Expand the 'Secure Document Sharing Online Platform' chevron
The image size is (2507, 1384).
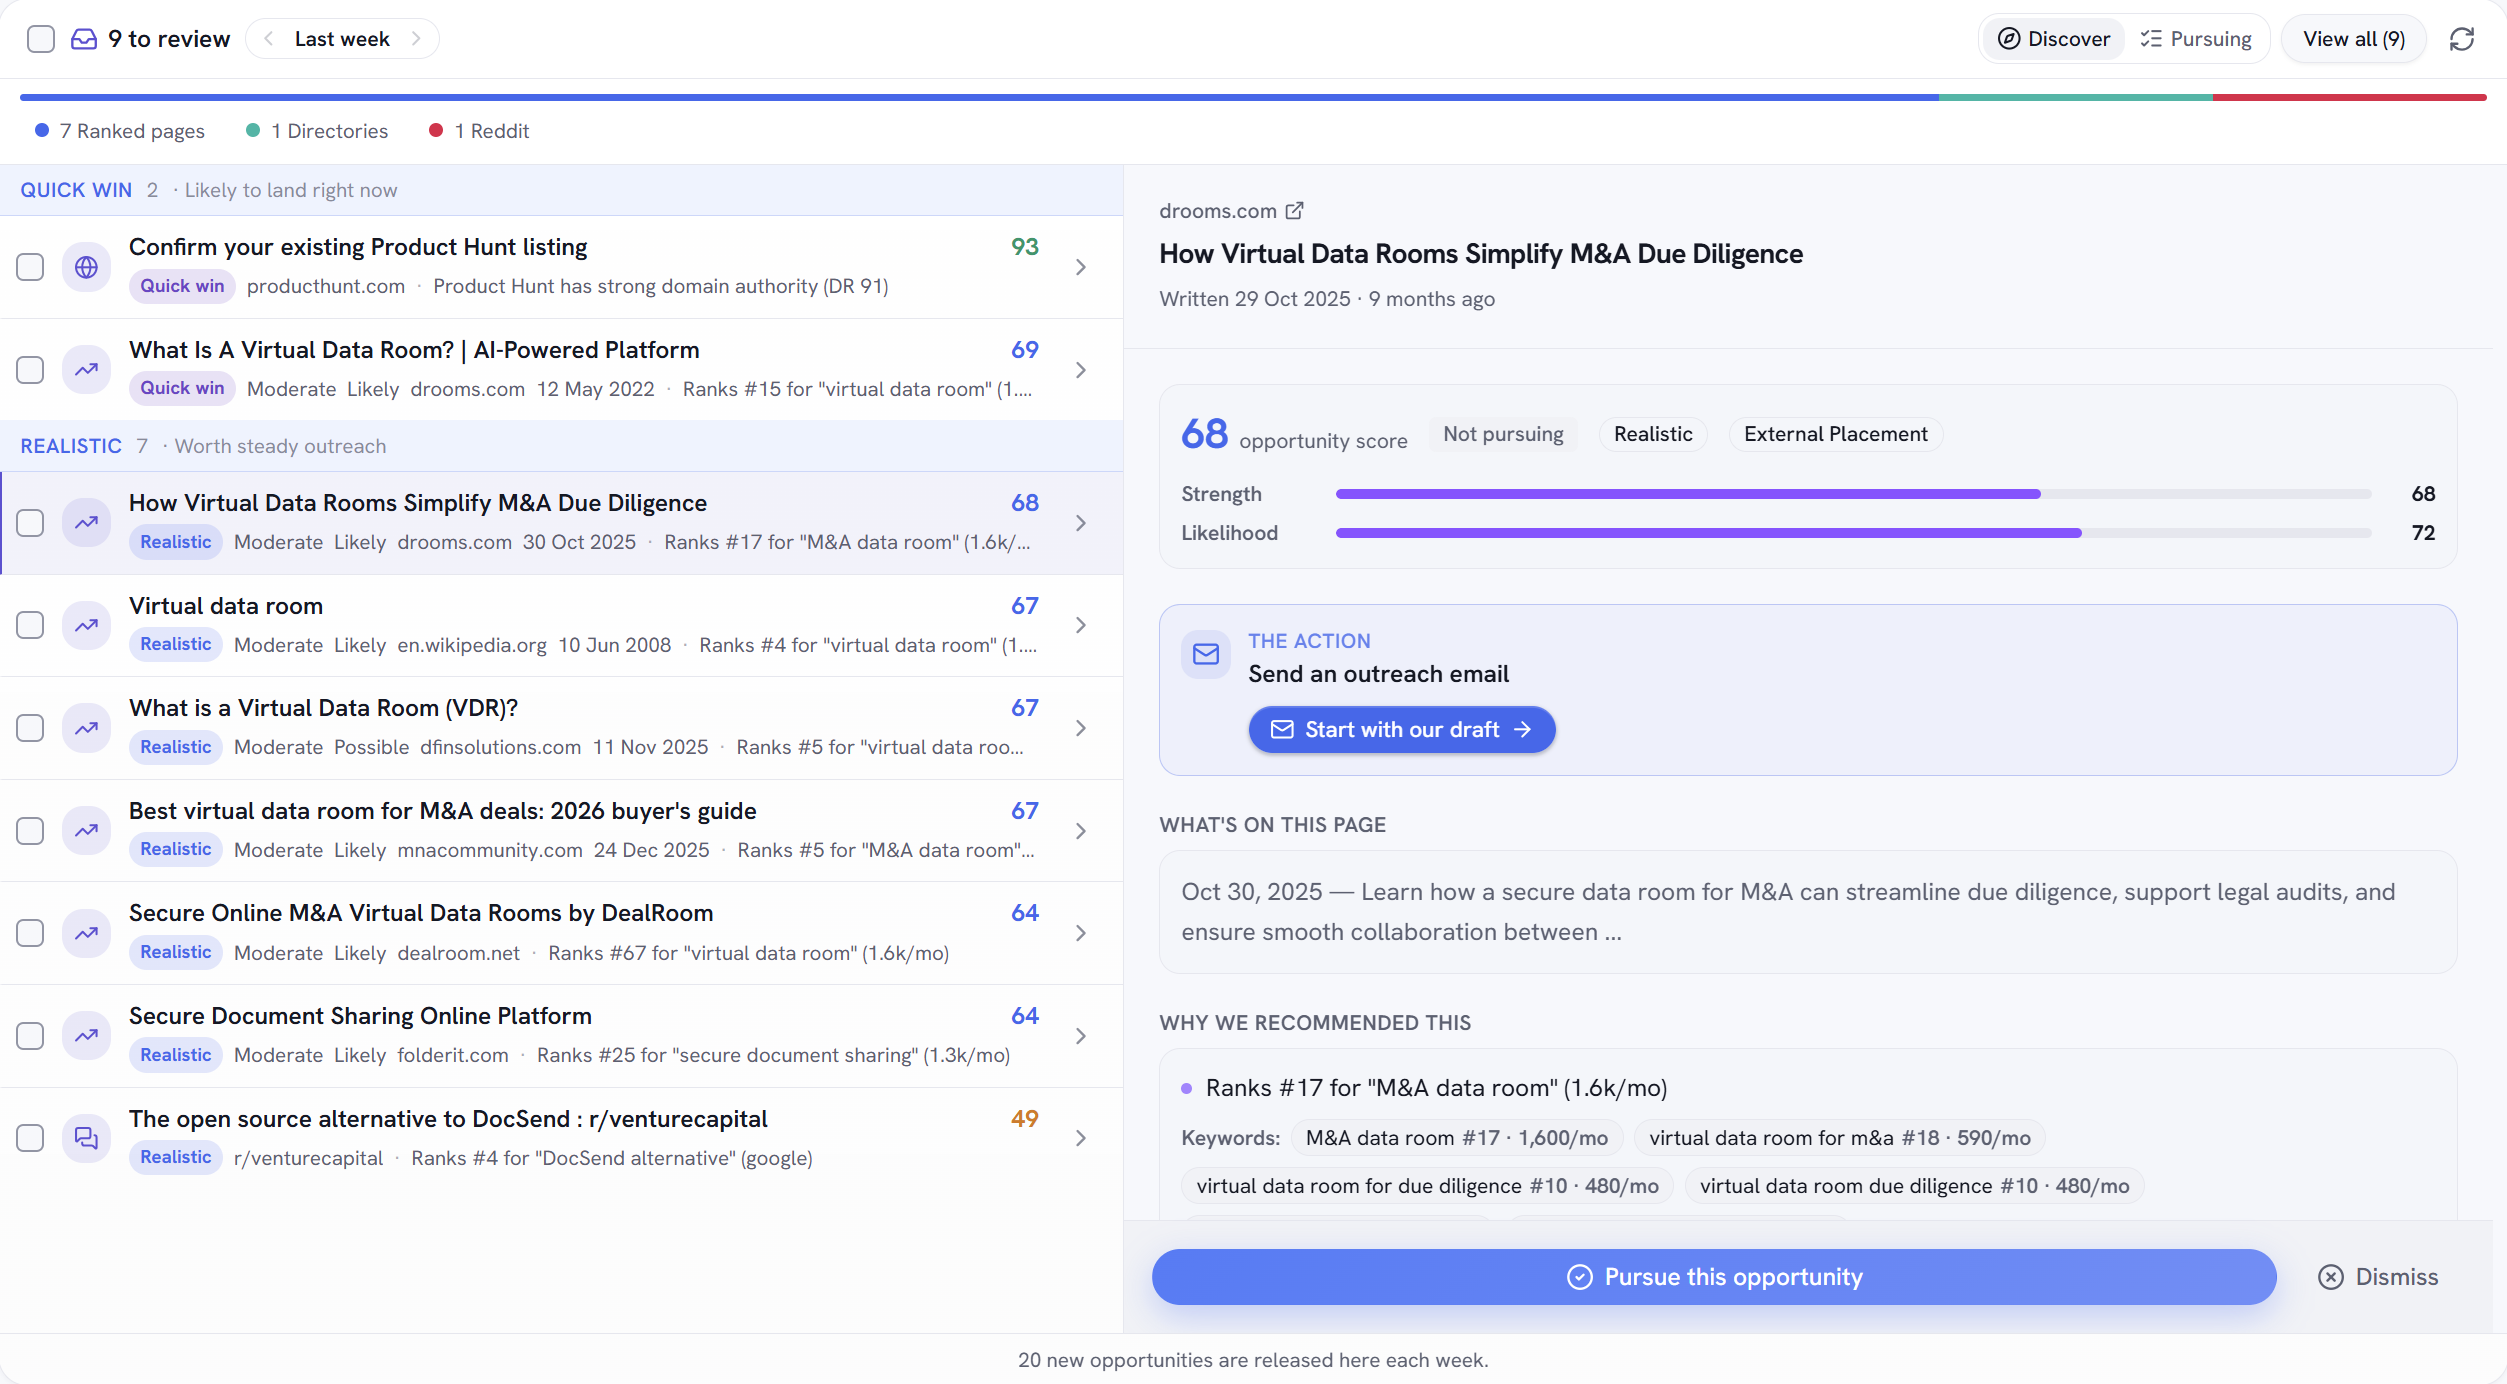[1081, 1036]
